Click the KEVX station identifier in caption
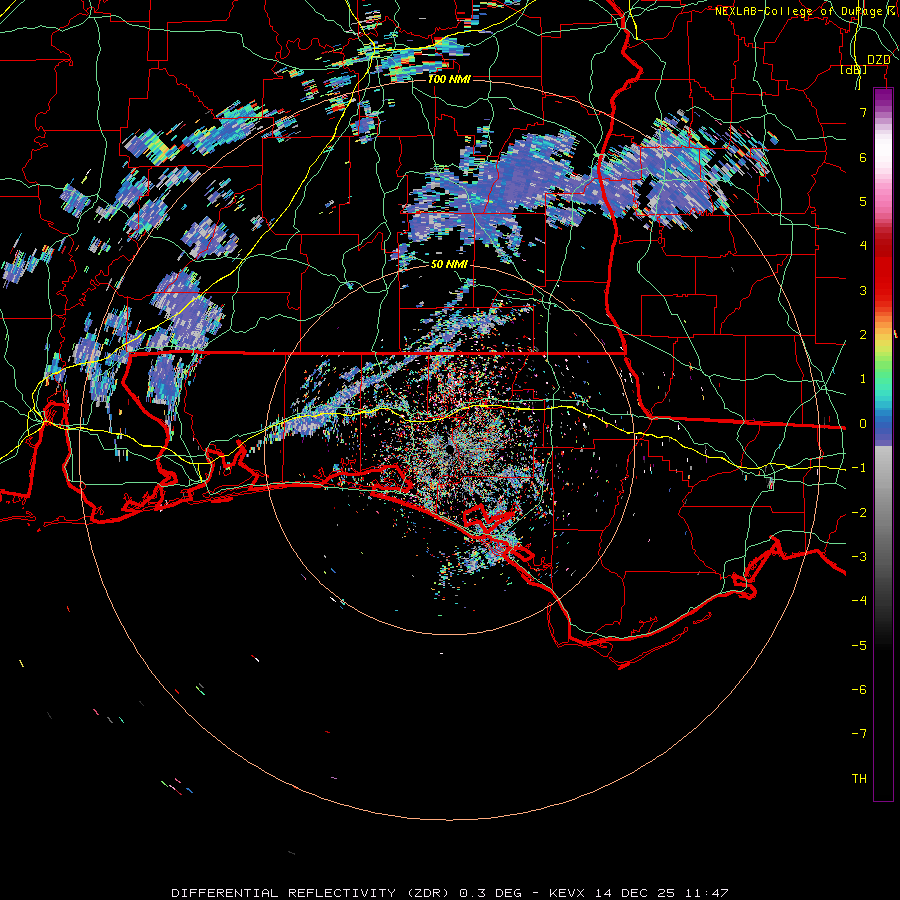900x900 pixels. (x=567, y=893)
